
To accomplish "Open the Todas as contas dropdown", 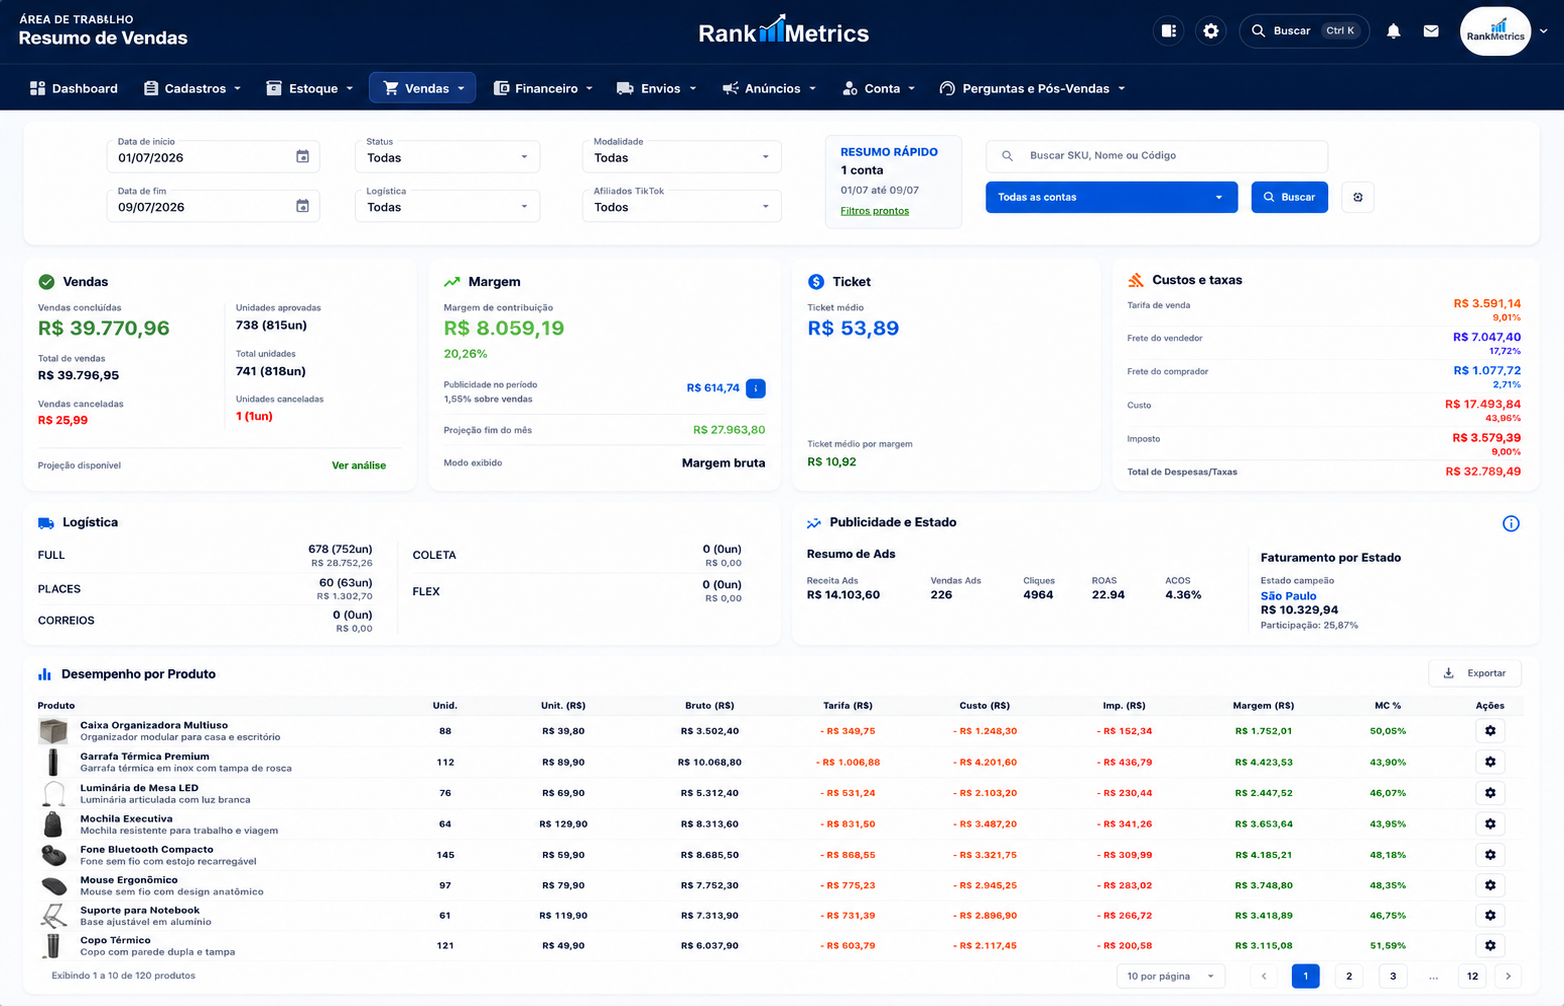I will coord(1111,197).
